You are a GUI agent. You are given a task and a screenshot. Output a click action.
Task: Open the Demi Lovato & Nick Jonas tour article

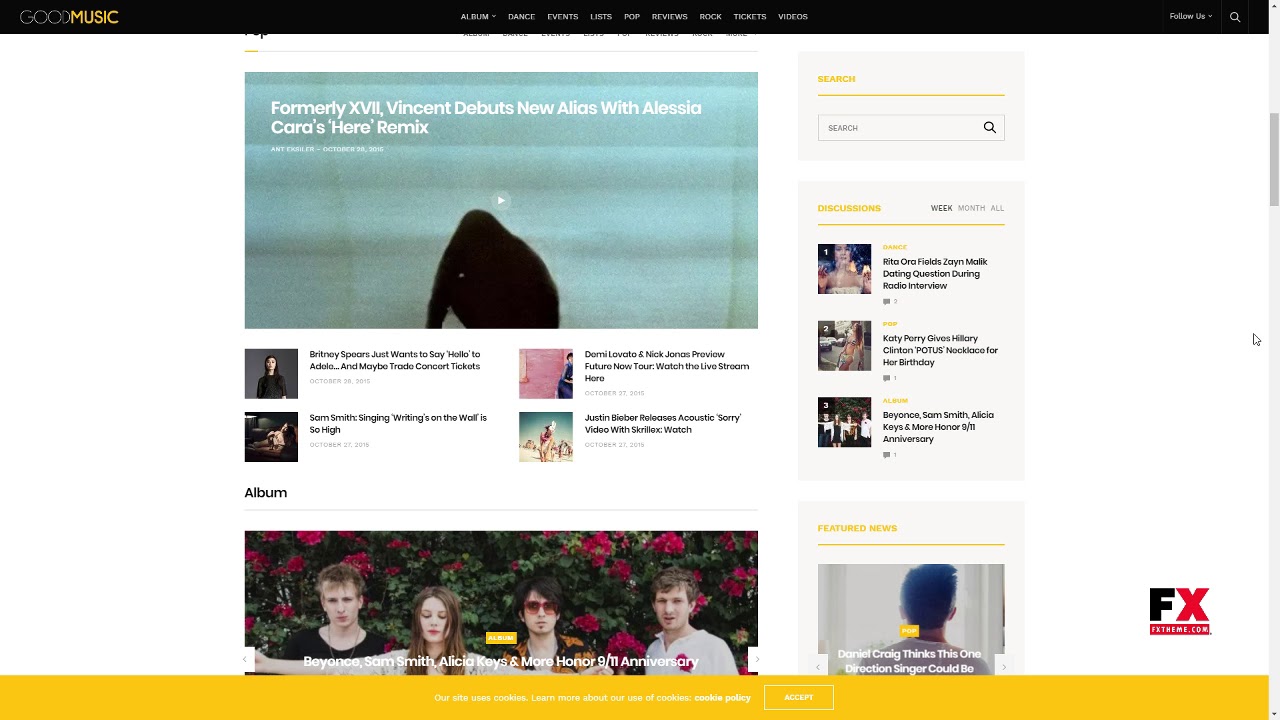pyautogui.click(x=667, y=366)
